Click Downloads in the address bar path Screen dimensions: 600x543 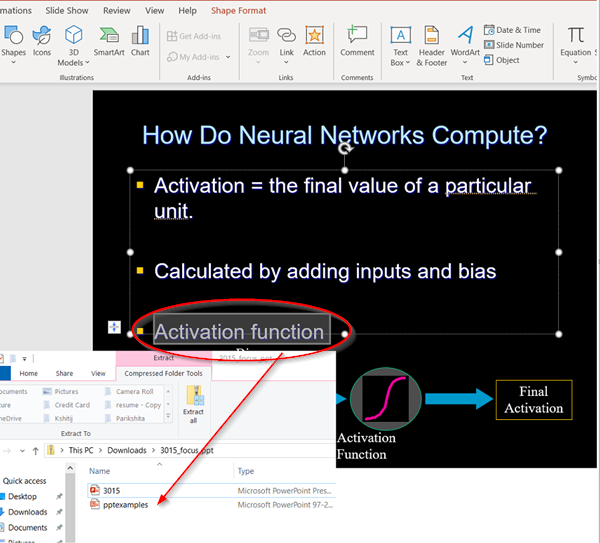point(128,450)
